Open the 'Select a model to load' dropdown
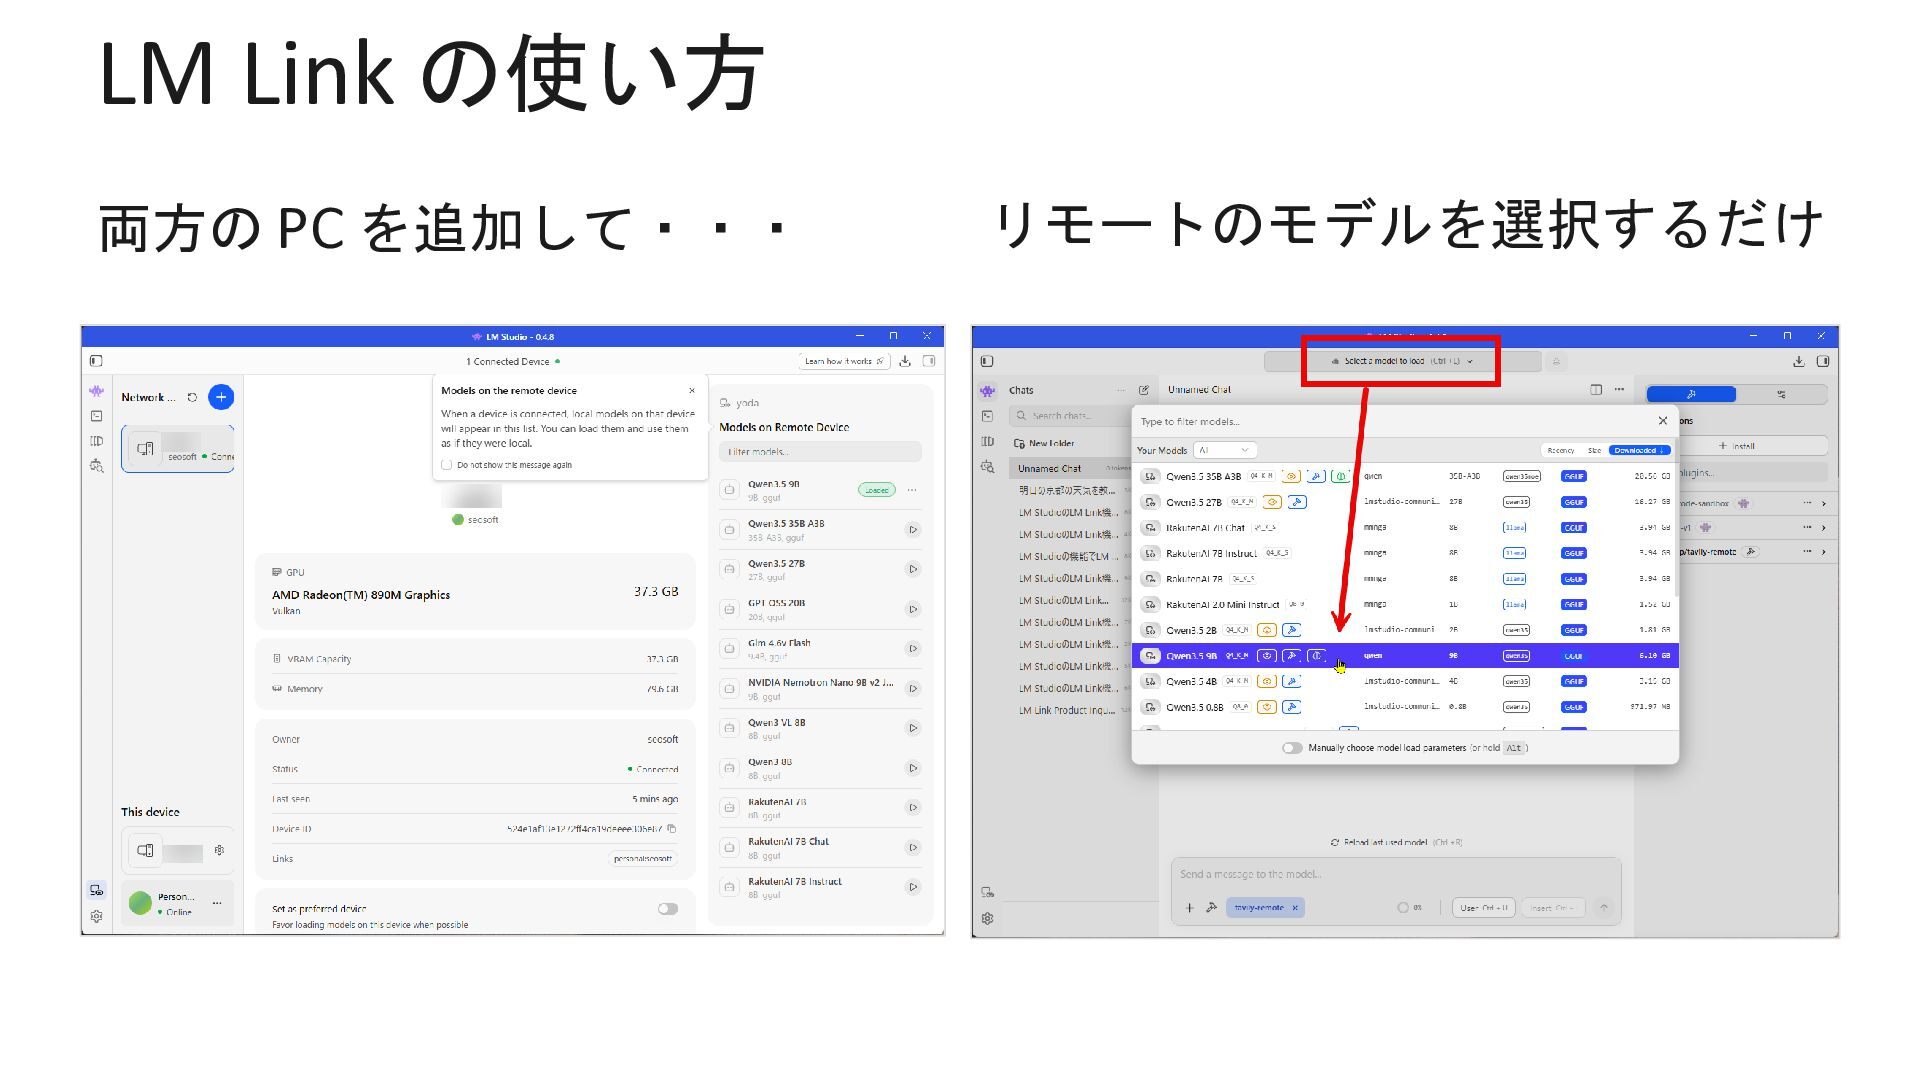Viewport: 1920px width, 1080px height. coord(1400,361)
